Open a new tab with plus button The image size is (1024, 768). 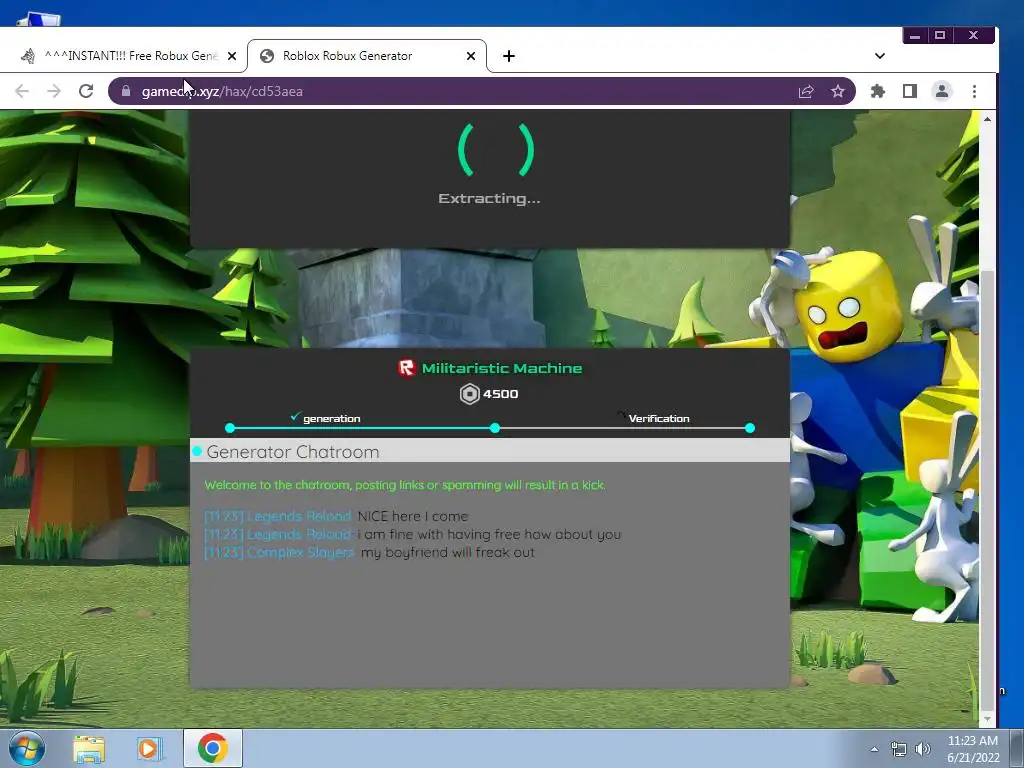[509, 56]
